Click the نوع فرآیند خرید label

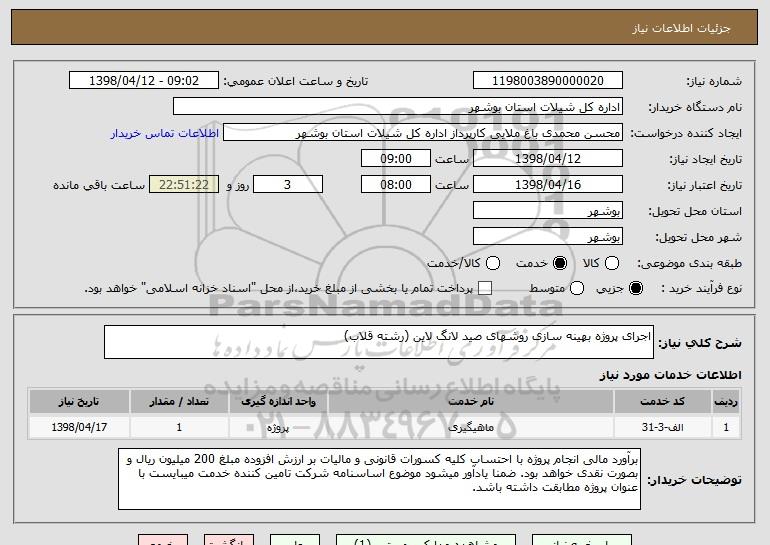tap(702, 289)
